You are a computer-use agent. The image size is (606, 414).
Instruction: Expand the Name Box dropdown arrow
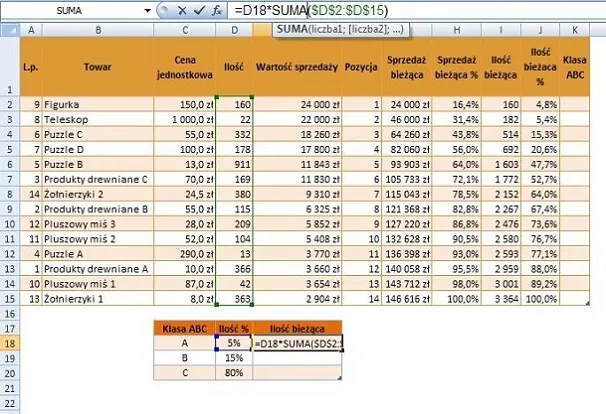[147, 10]
